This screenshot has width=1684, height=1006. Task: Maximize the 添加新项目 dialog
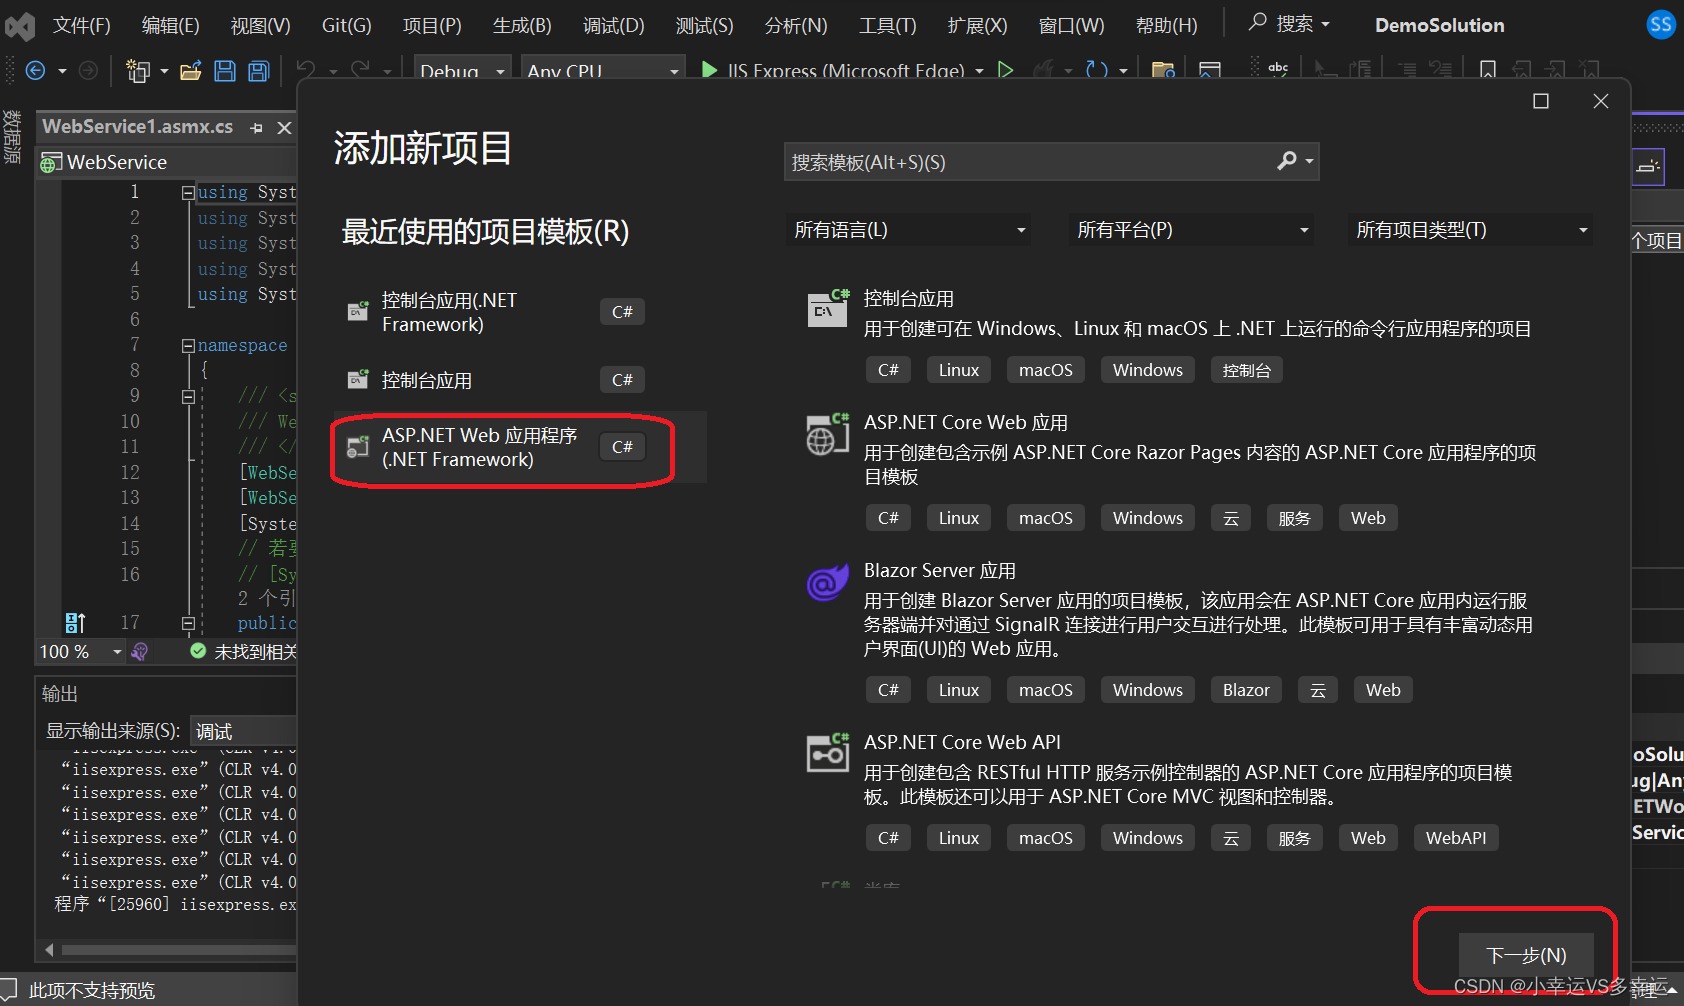click(1541, 101)
